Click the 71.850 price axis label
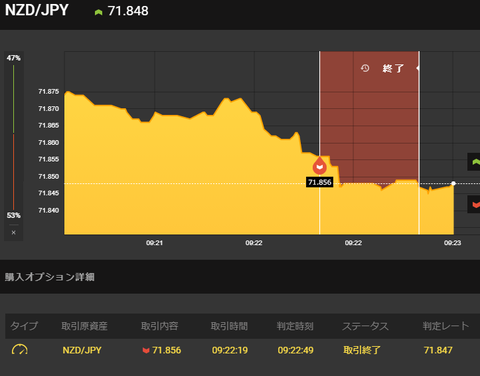The image size is (480, 376). [x=49, y=176]
